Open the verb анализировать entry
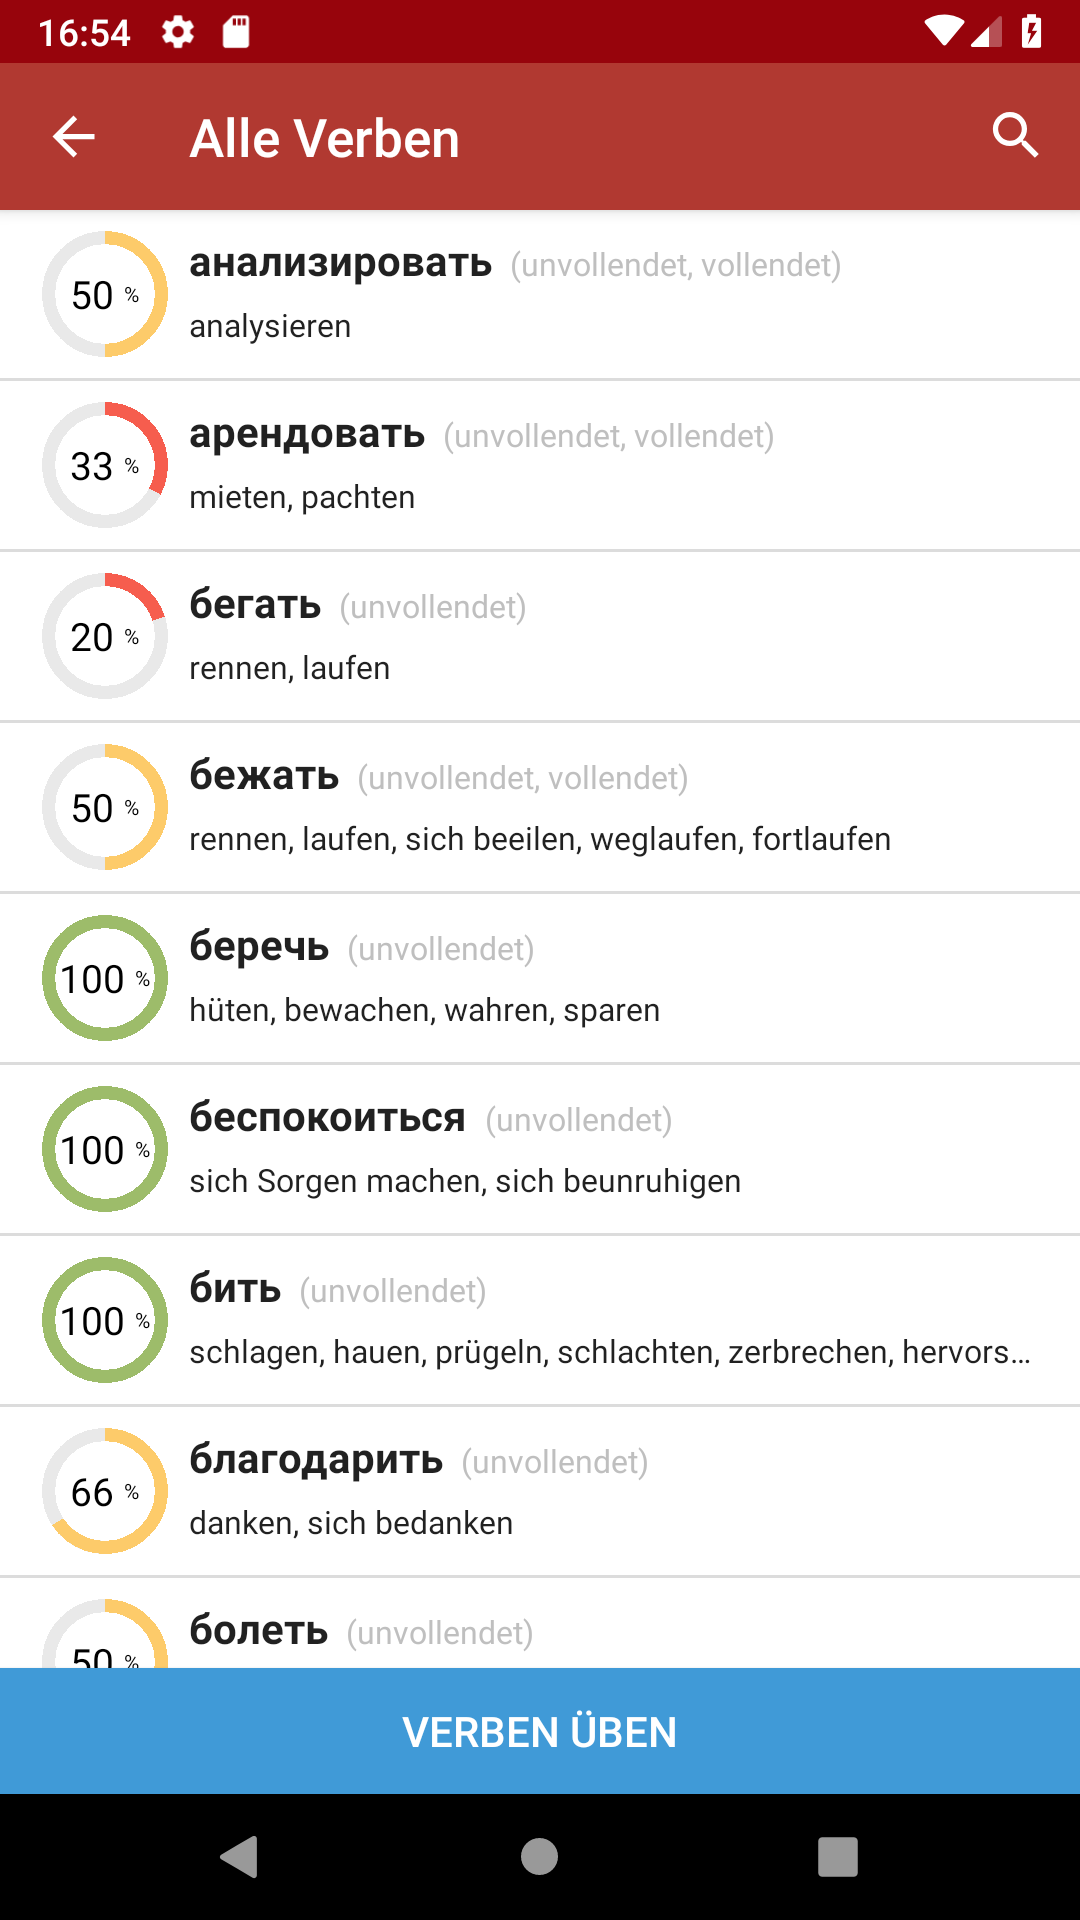Image resolution: width=1080 pixels, height=1920 pixels. [x=540, y=295]
